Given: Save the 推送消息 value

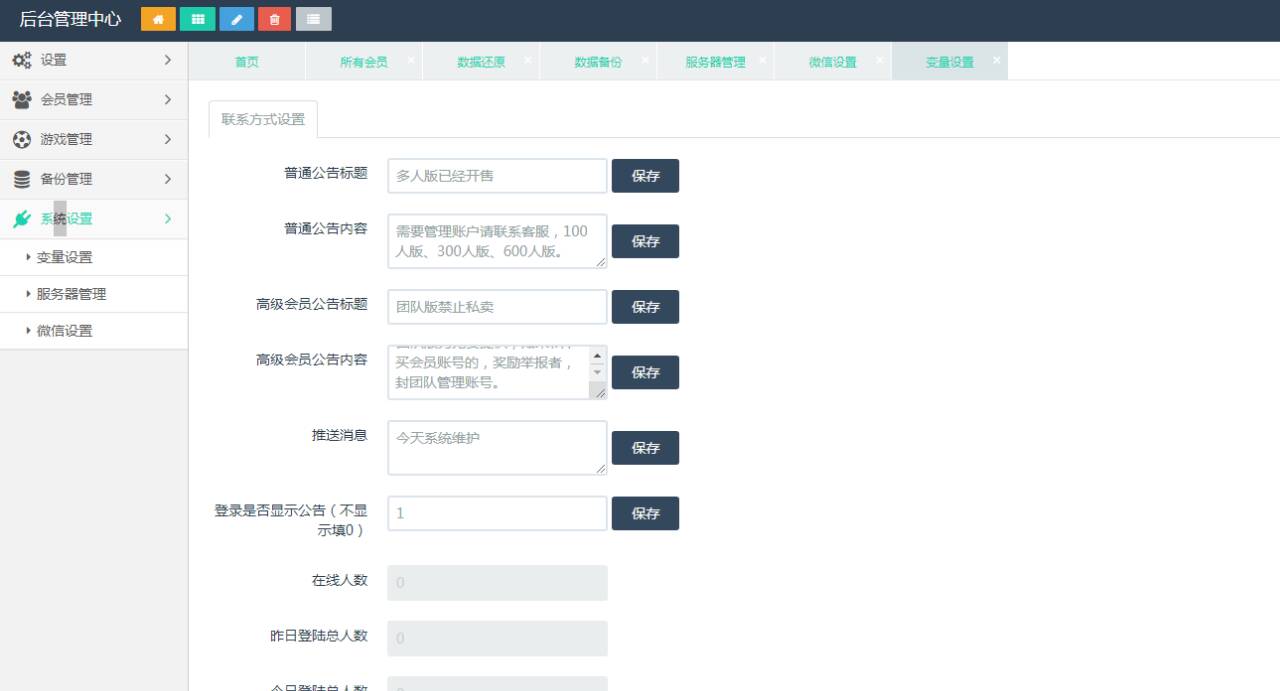Looking at the screenshot, I should [645, 448].
